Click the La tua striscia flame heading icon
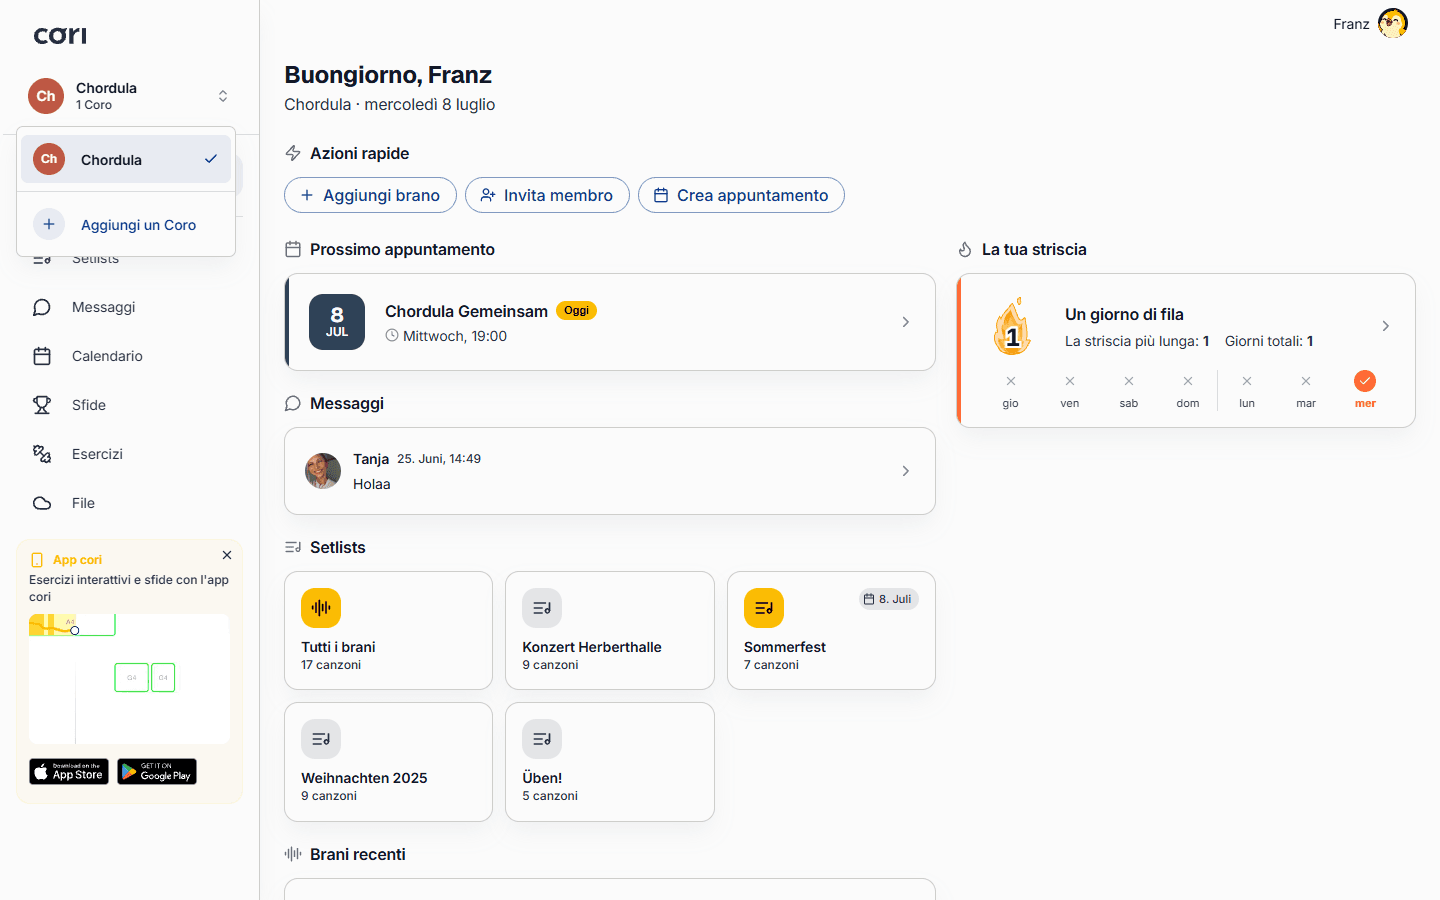Screen dimensions: 1440x900 pos(965,249)
